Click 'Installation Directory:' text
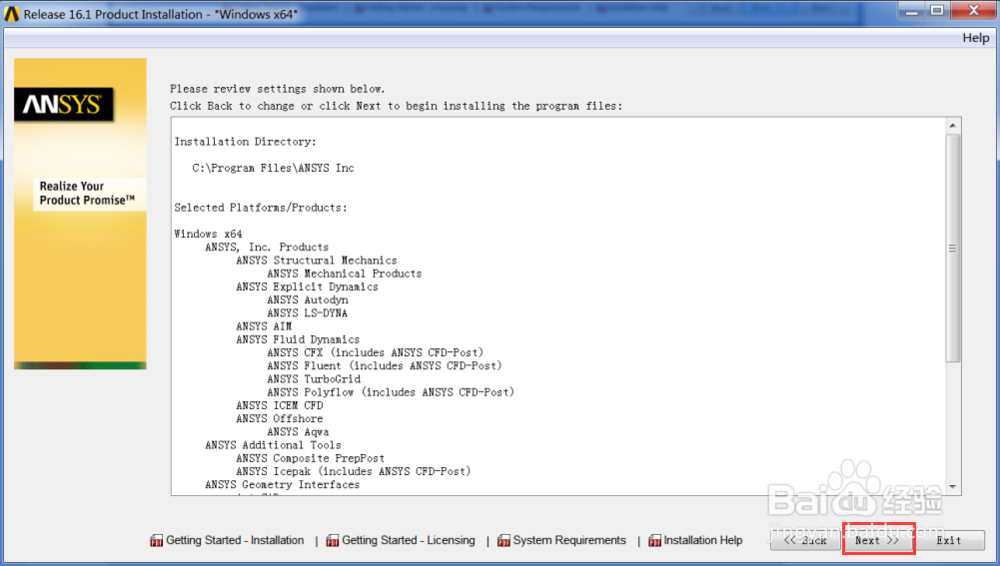 246,142
